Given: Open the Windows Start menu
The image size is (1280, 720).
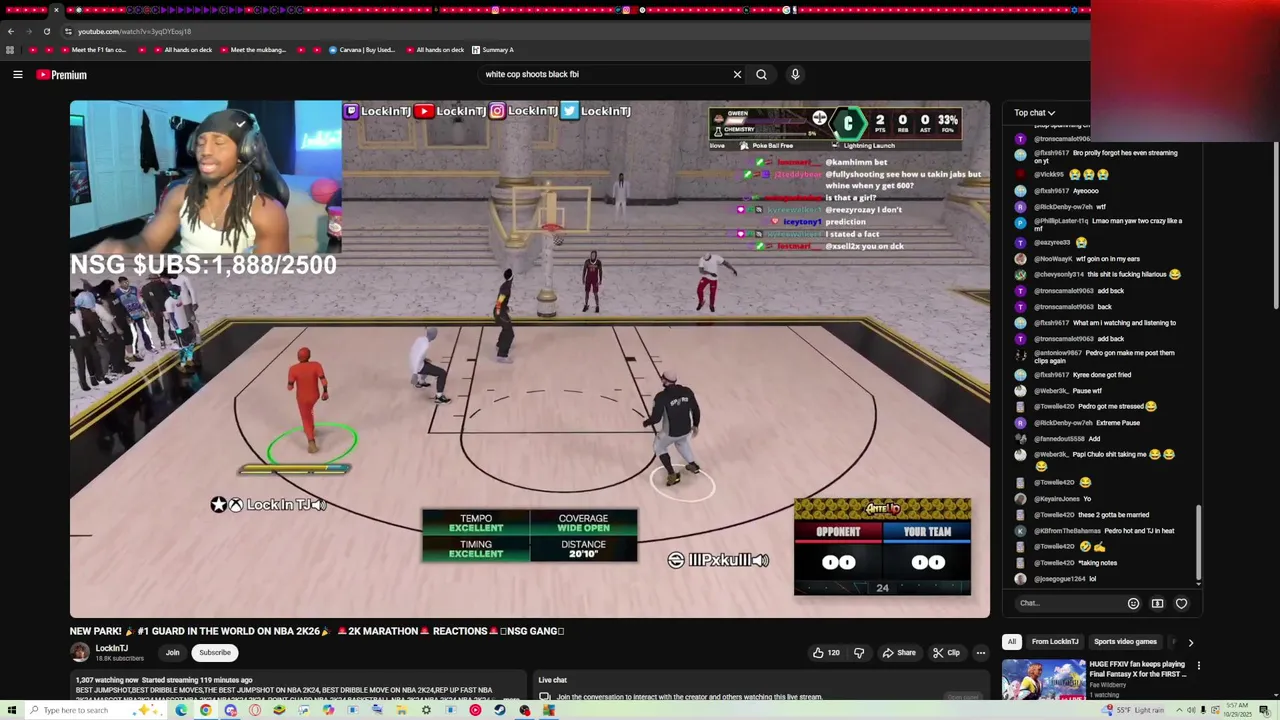Looking at the screenshot, I should point(11,710).
